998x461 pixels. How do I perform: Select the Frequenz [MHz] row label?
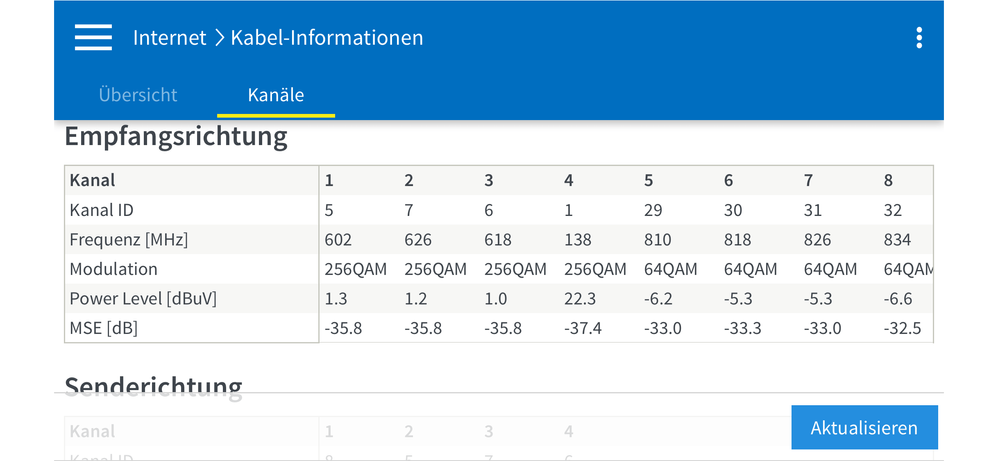point(129,240)
